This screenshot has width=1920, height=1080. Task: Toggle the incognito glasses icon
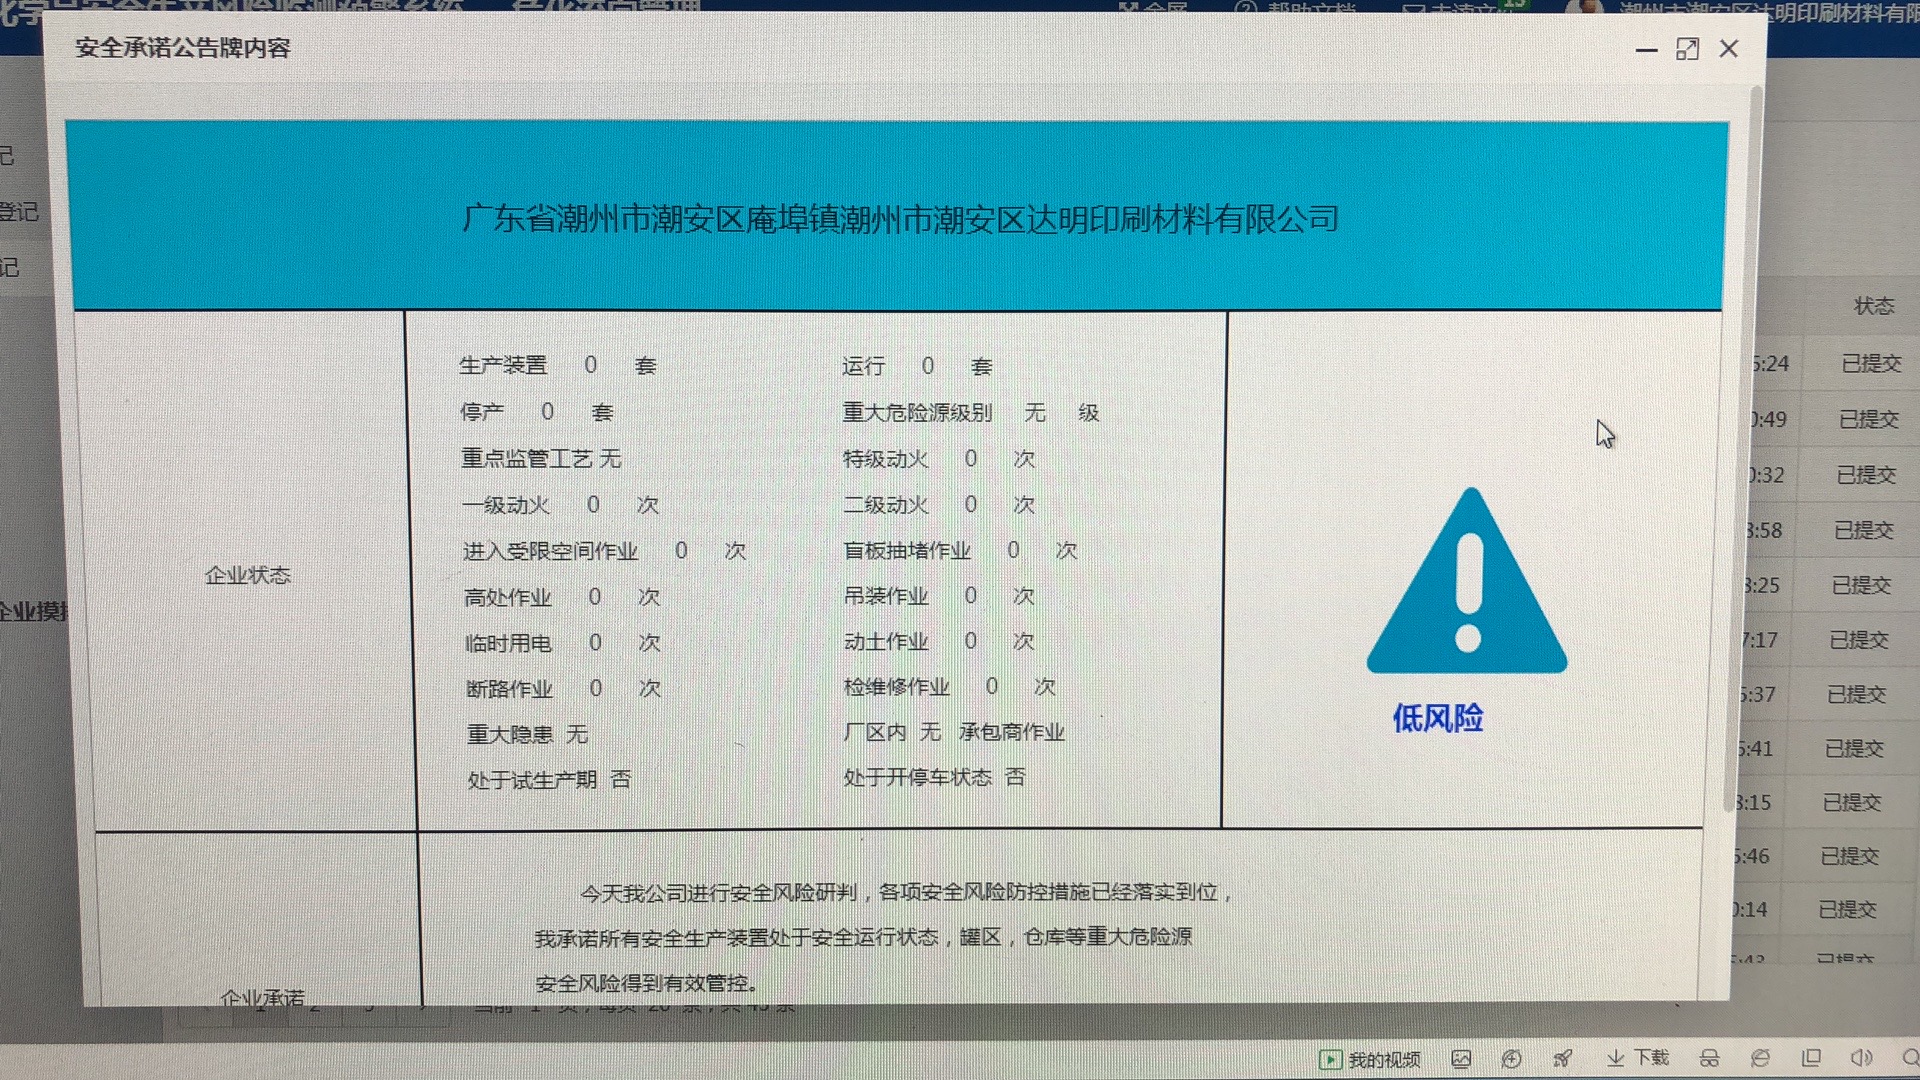pos(1709,1059)
